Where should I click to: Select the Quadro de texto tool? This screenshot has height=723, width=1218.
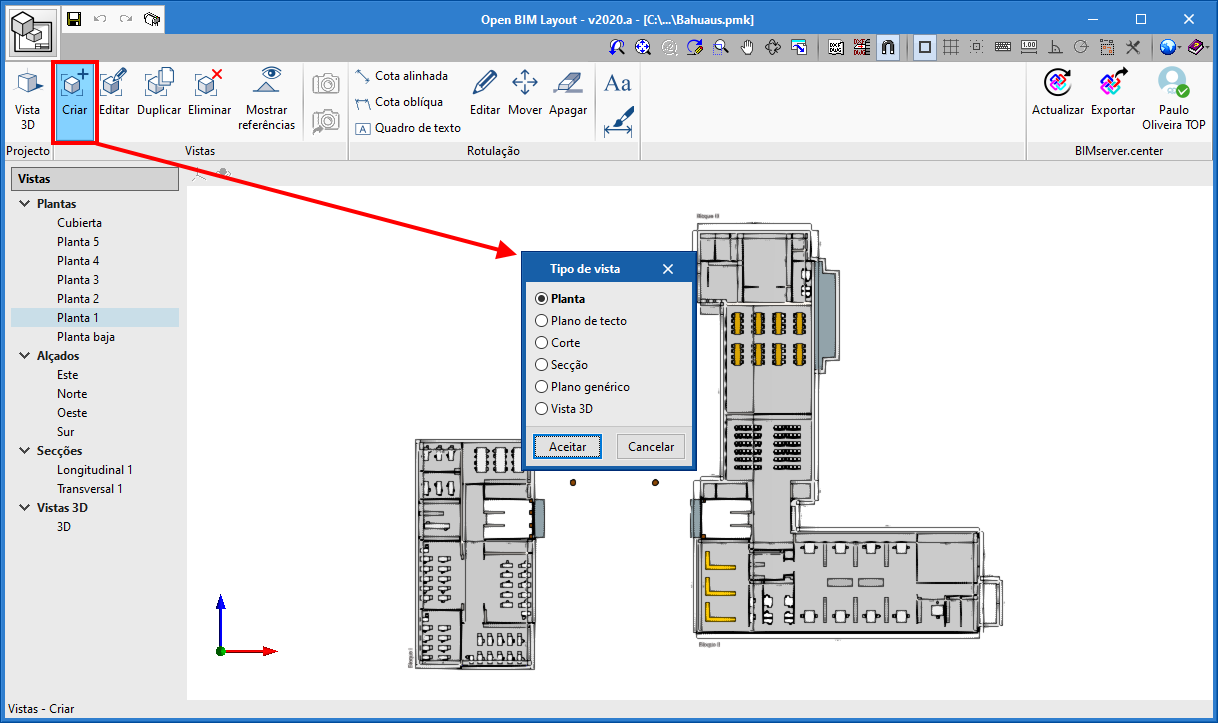pos(410,128)
